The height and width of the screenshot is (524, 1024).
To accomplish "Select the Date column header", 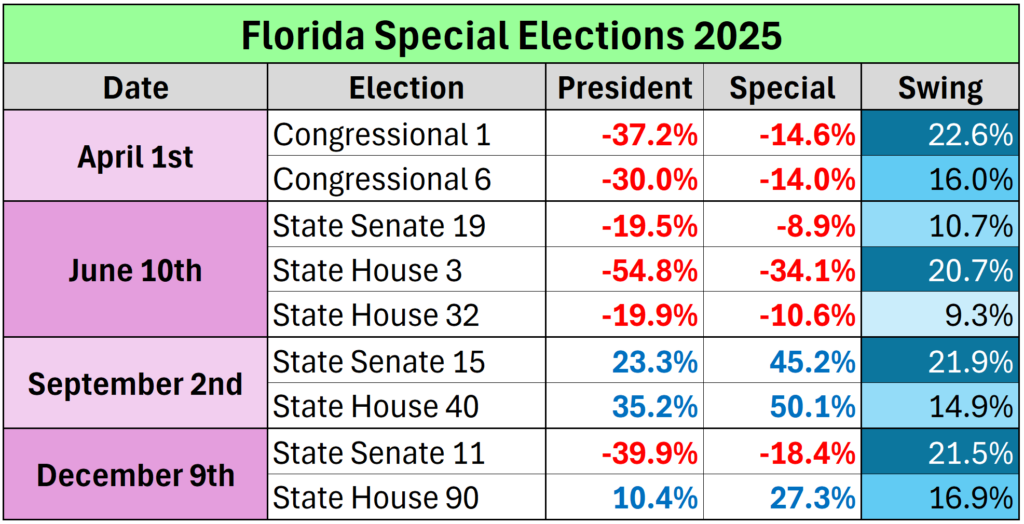I will pyautogui.click(x=135, y=88).
